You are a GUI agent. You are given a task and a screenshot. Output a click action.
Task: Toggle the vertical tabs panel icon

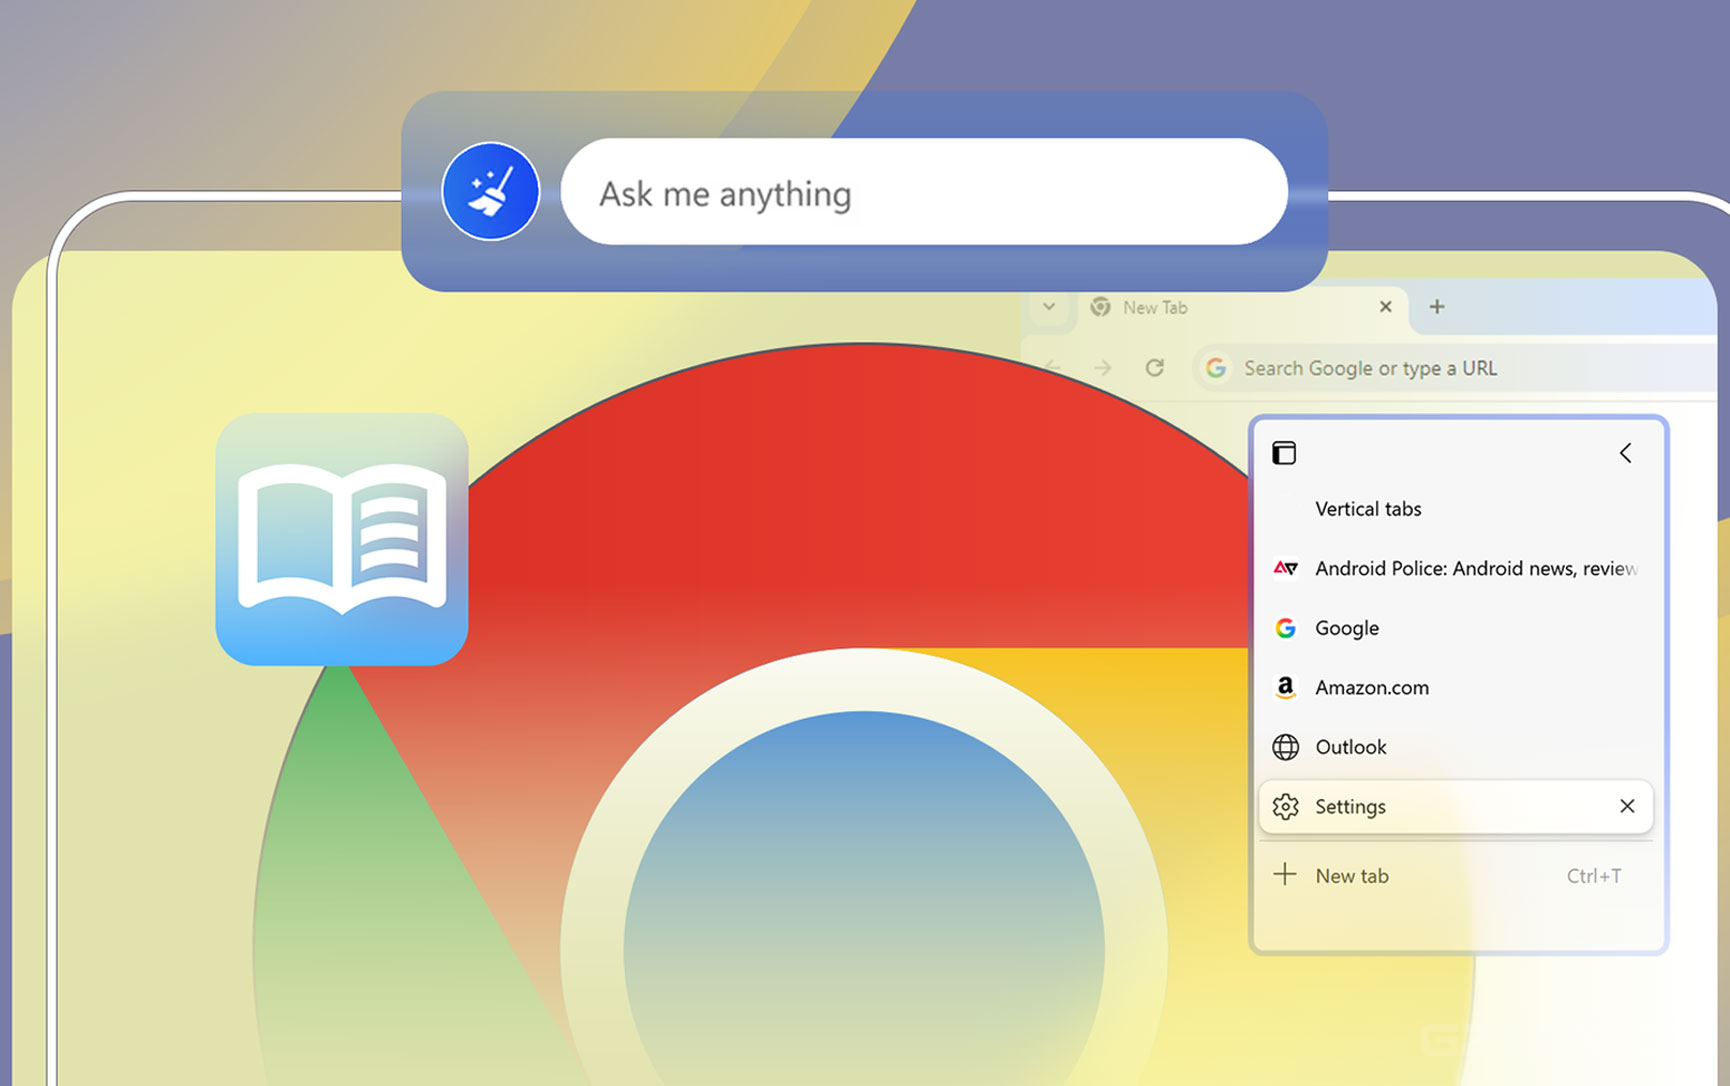(1284, 453)
